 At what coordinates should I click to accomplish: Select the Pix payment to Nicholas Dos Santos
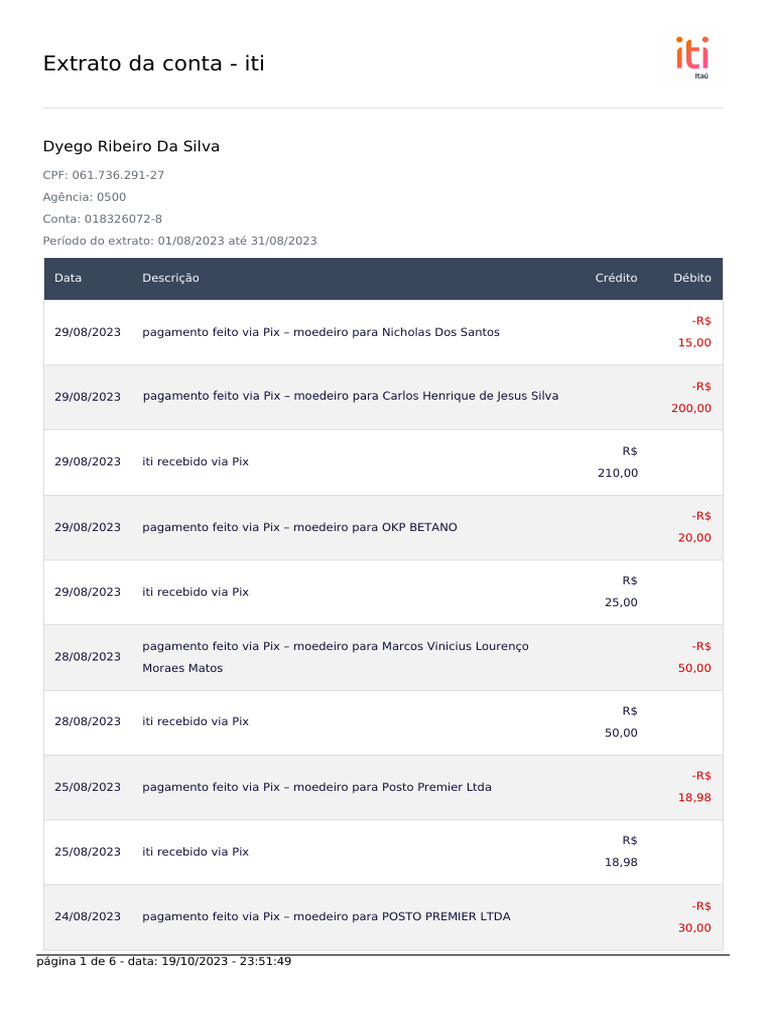point(321,332)
